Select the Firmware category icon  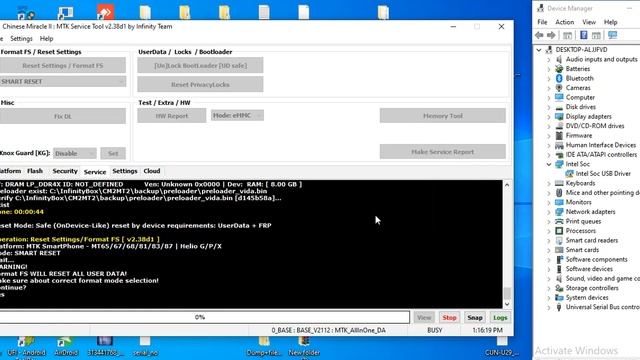click(x=559, y=136)
